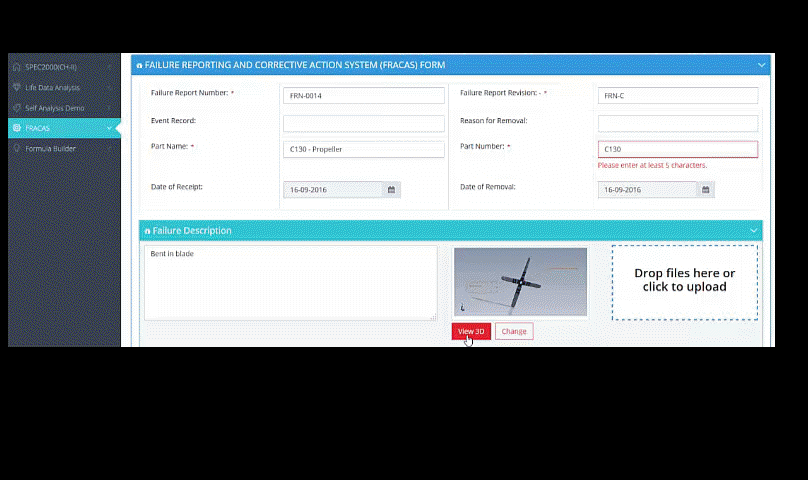Click the Bent in blade description textarea
Screen dimensions: 808x480
(x=290, y=282)
